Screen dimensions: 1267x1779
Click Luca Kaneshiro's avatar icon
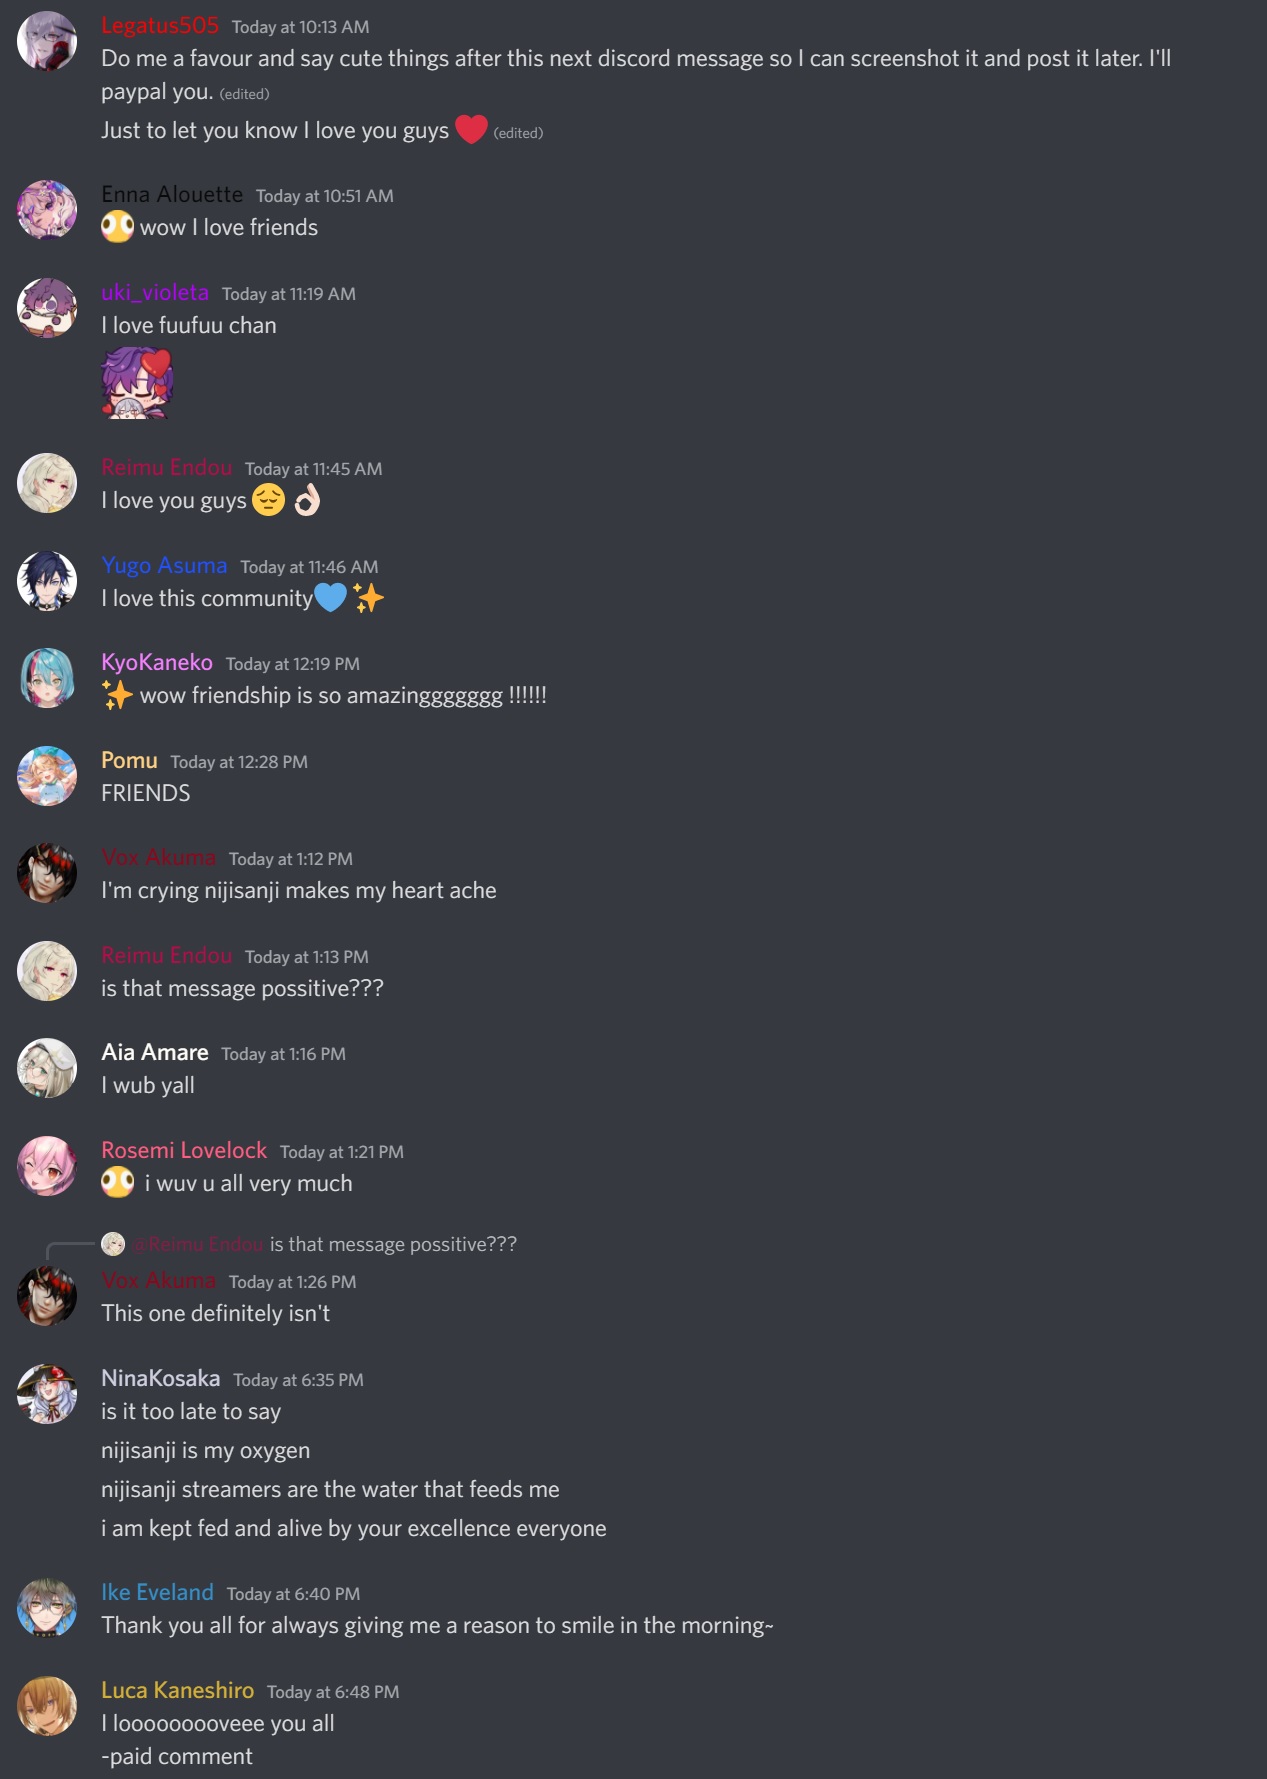[x=47, y=1706]
